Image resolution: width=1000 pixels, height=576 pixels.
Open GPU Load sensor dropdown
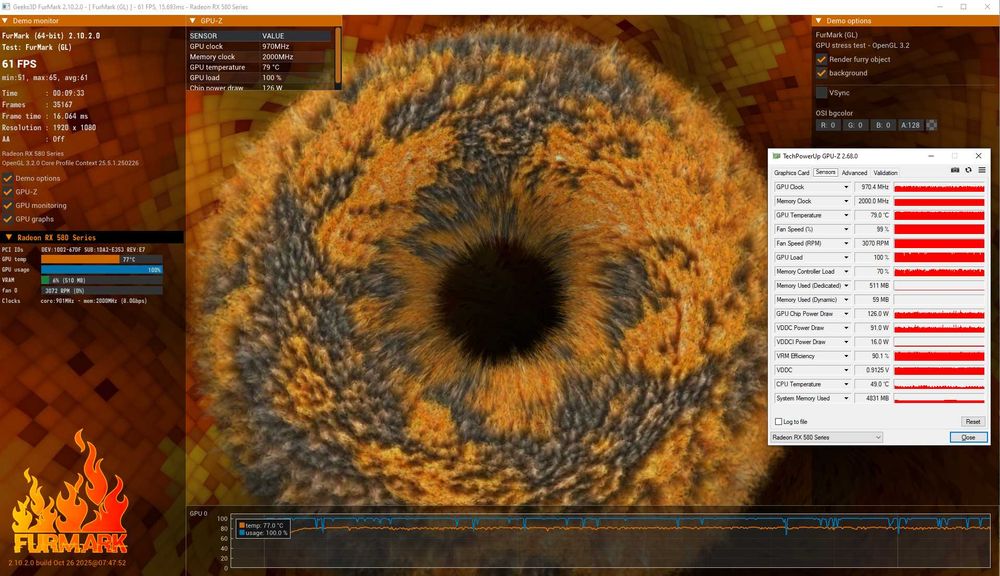[x=846, y=257]
